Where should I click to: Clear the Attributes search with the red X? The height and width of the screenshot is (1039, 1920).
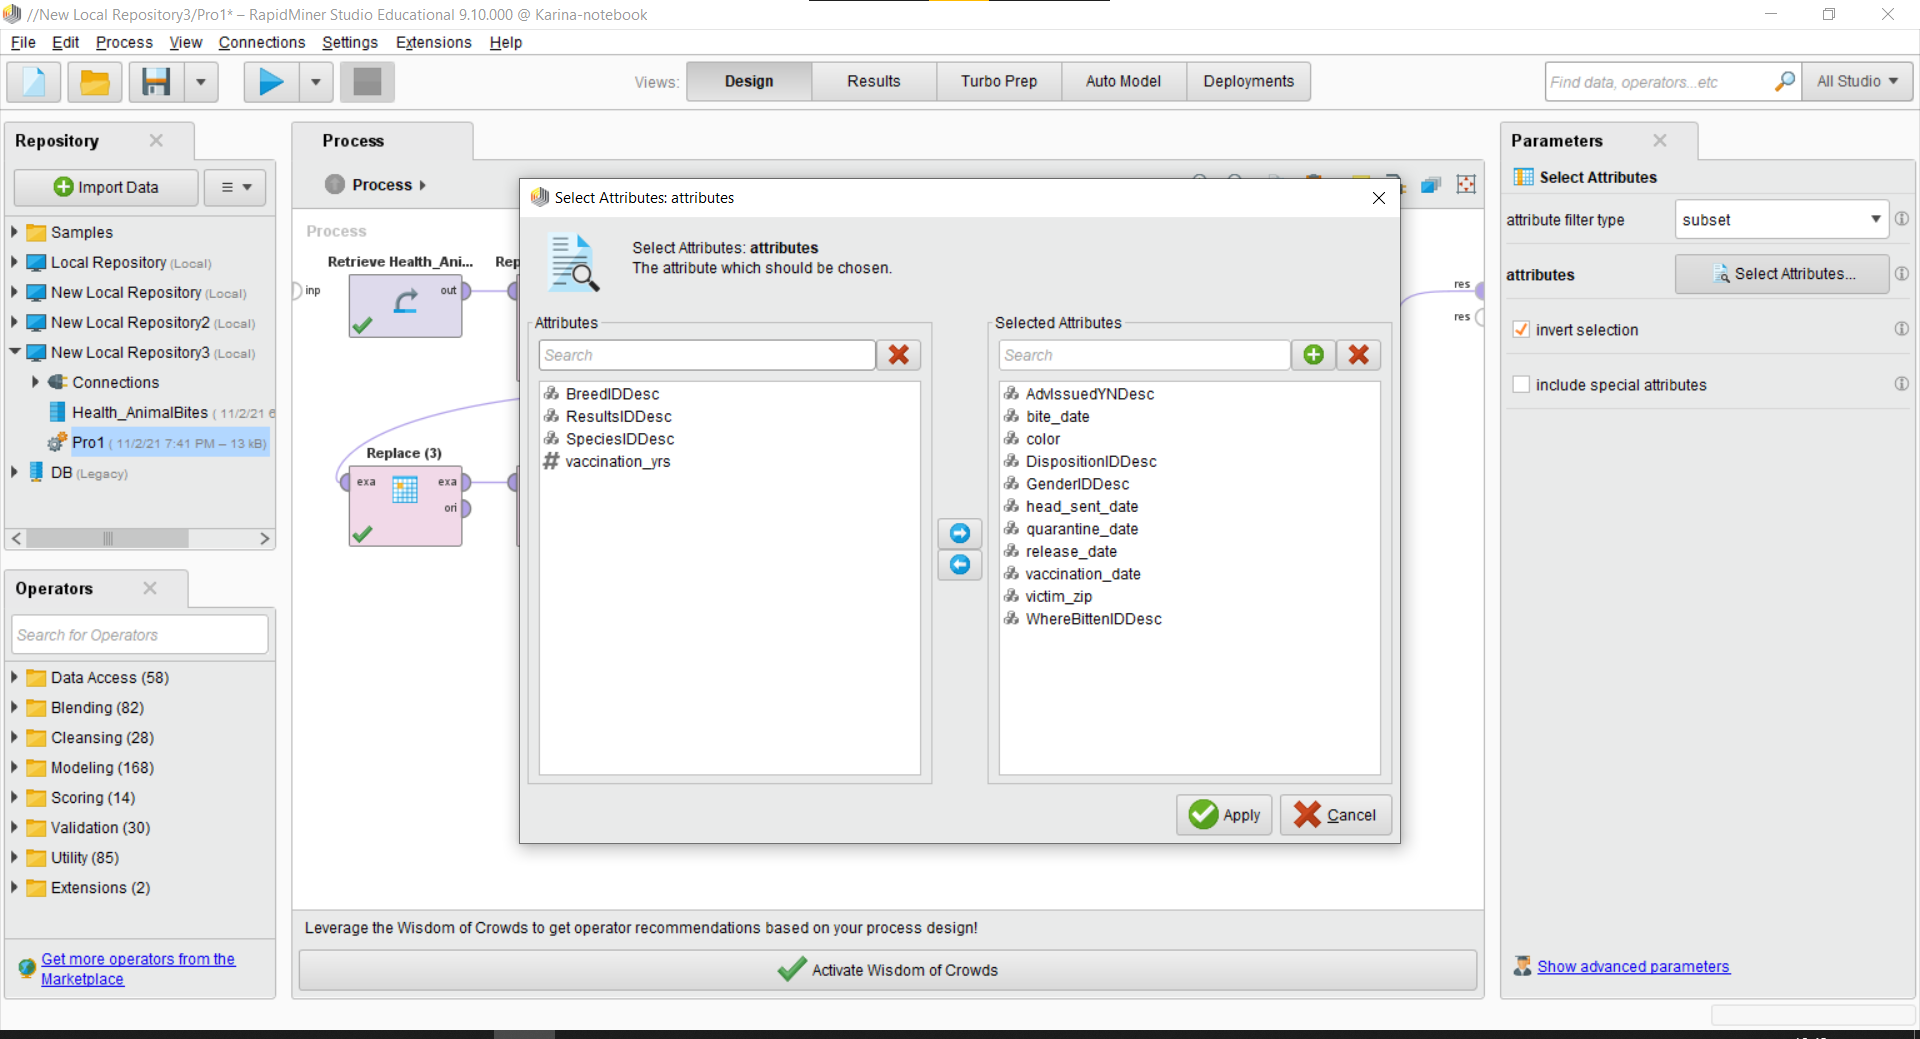[x=898, y=355]
